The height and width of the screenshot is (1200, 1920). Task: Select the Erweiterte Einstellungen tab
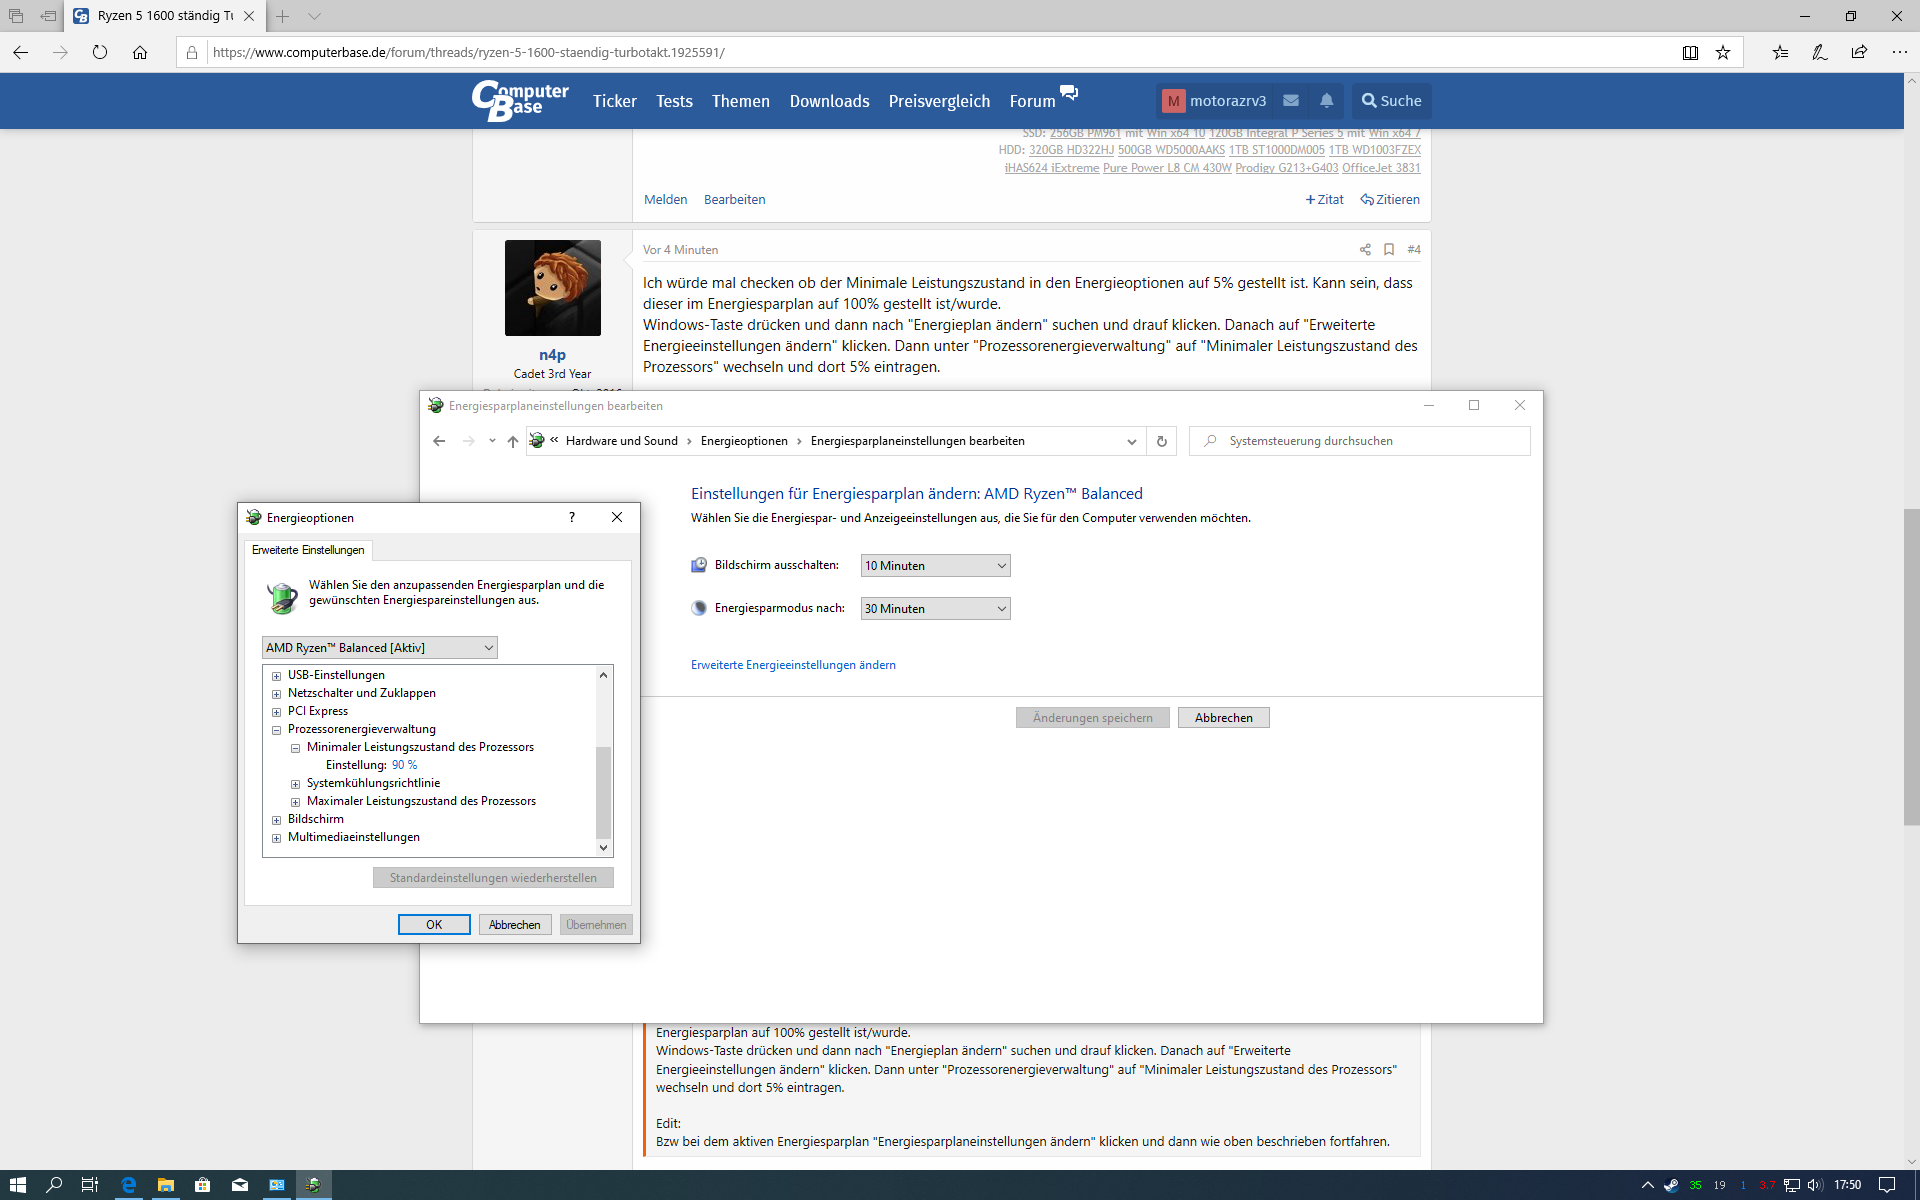click(x=308, y=550)
